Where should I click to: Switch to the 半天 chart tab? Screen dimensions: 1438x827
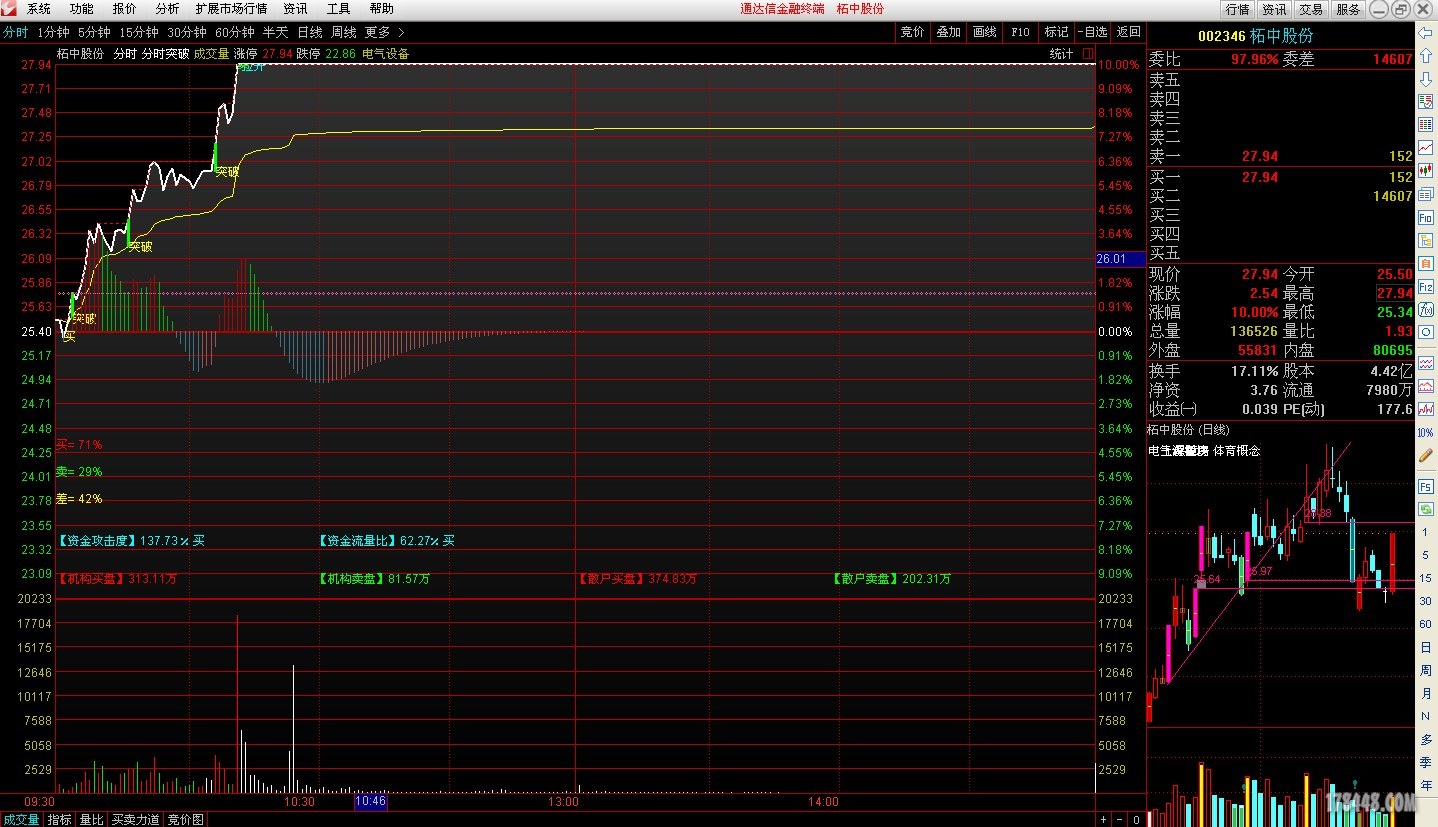click(275, 32)
